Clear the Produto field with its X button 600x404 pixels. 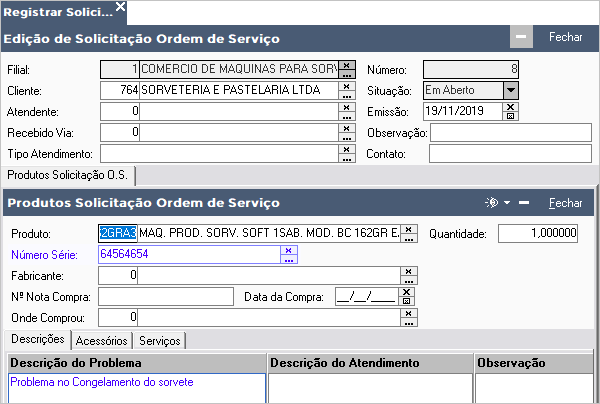click(x=409, y=229)
